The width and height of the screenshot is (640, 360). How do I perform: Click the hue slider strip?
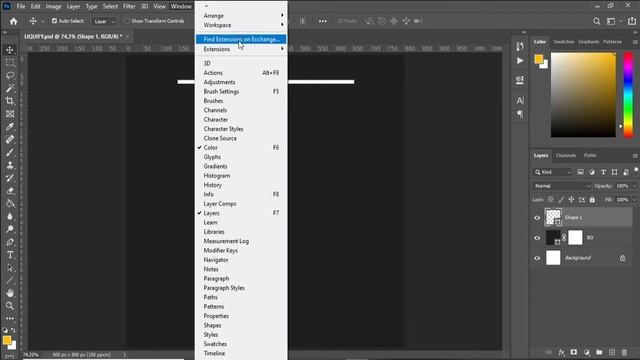(x=628, y=94)
